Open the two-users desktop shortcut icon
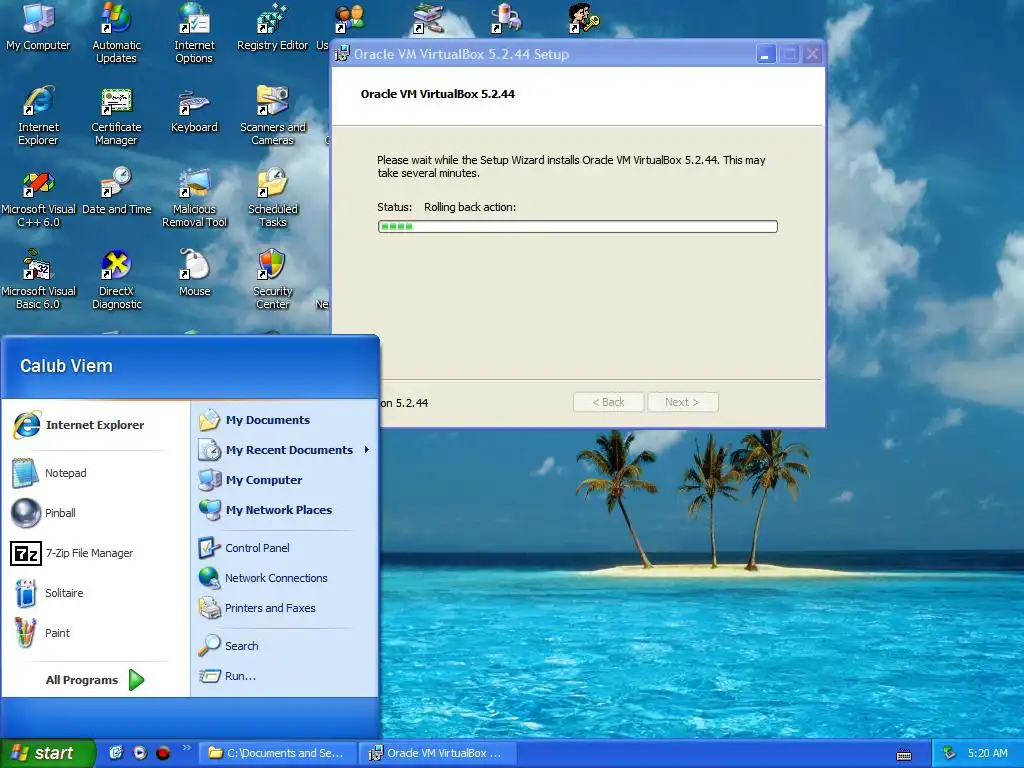Image resolution: width=1024 pixels, height=768 pixels. click(350, 18)
